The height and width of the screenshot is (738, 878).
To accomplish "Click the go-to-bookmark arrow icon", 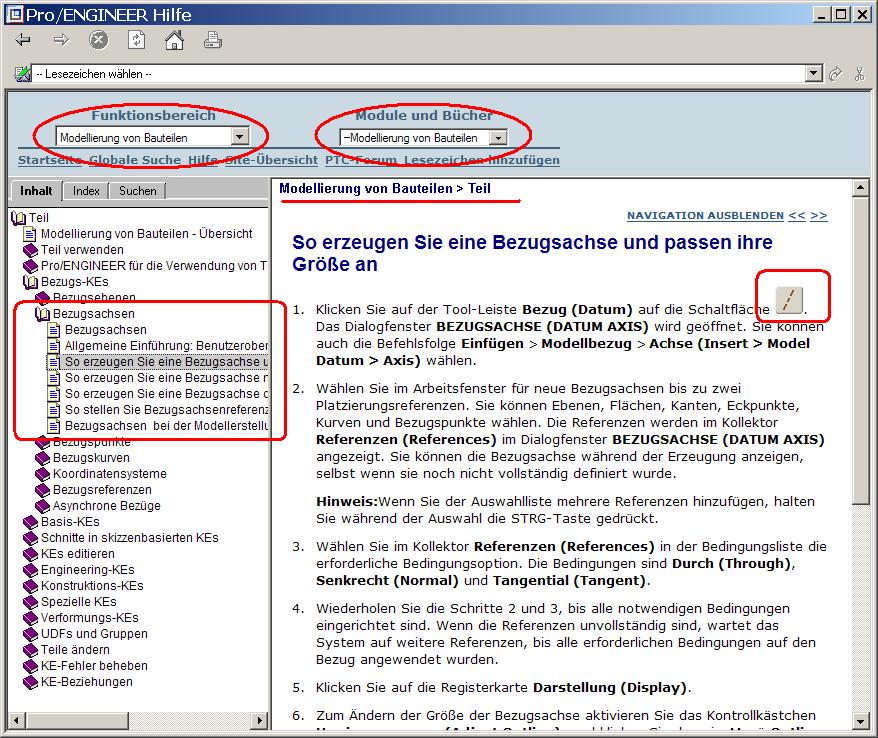I will [x=835, y=74].
